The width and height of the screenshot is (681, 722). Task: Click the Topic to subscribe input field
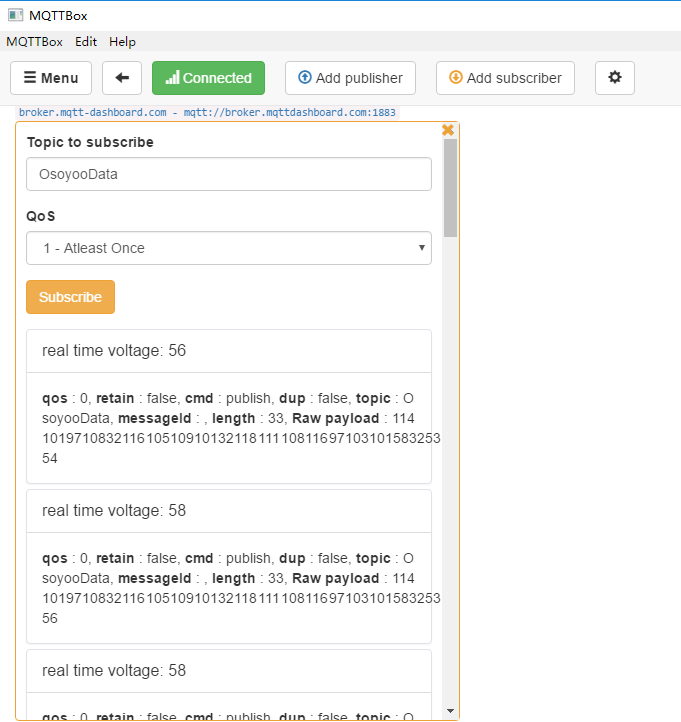[229, 174]
